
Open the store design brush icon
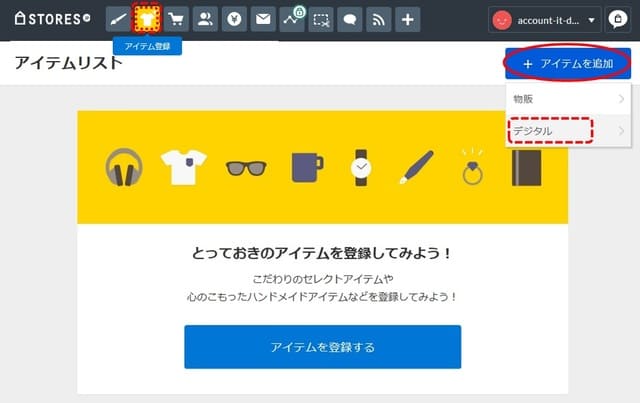(118, 19)
